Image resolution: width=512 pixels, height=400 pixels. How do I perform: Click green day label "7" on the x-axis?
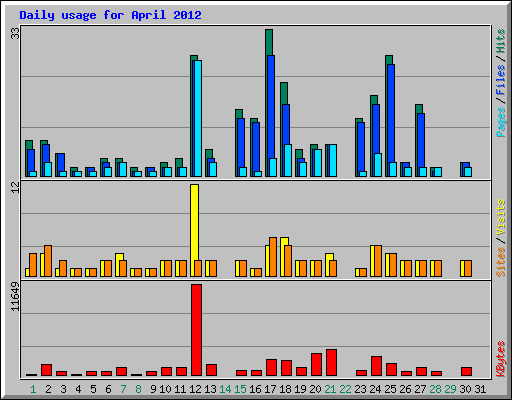coord(123,389)
